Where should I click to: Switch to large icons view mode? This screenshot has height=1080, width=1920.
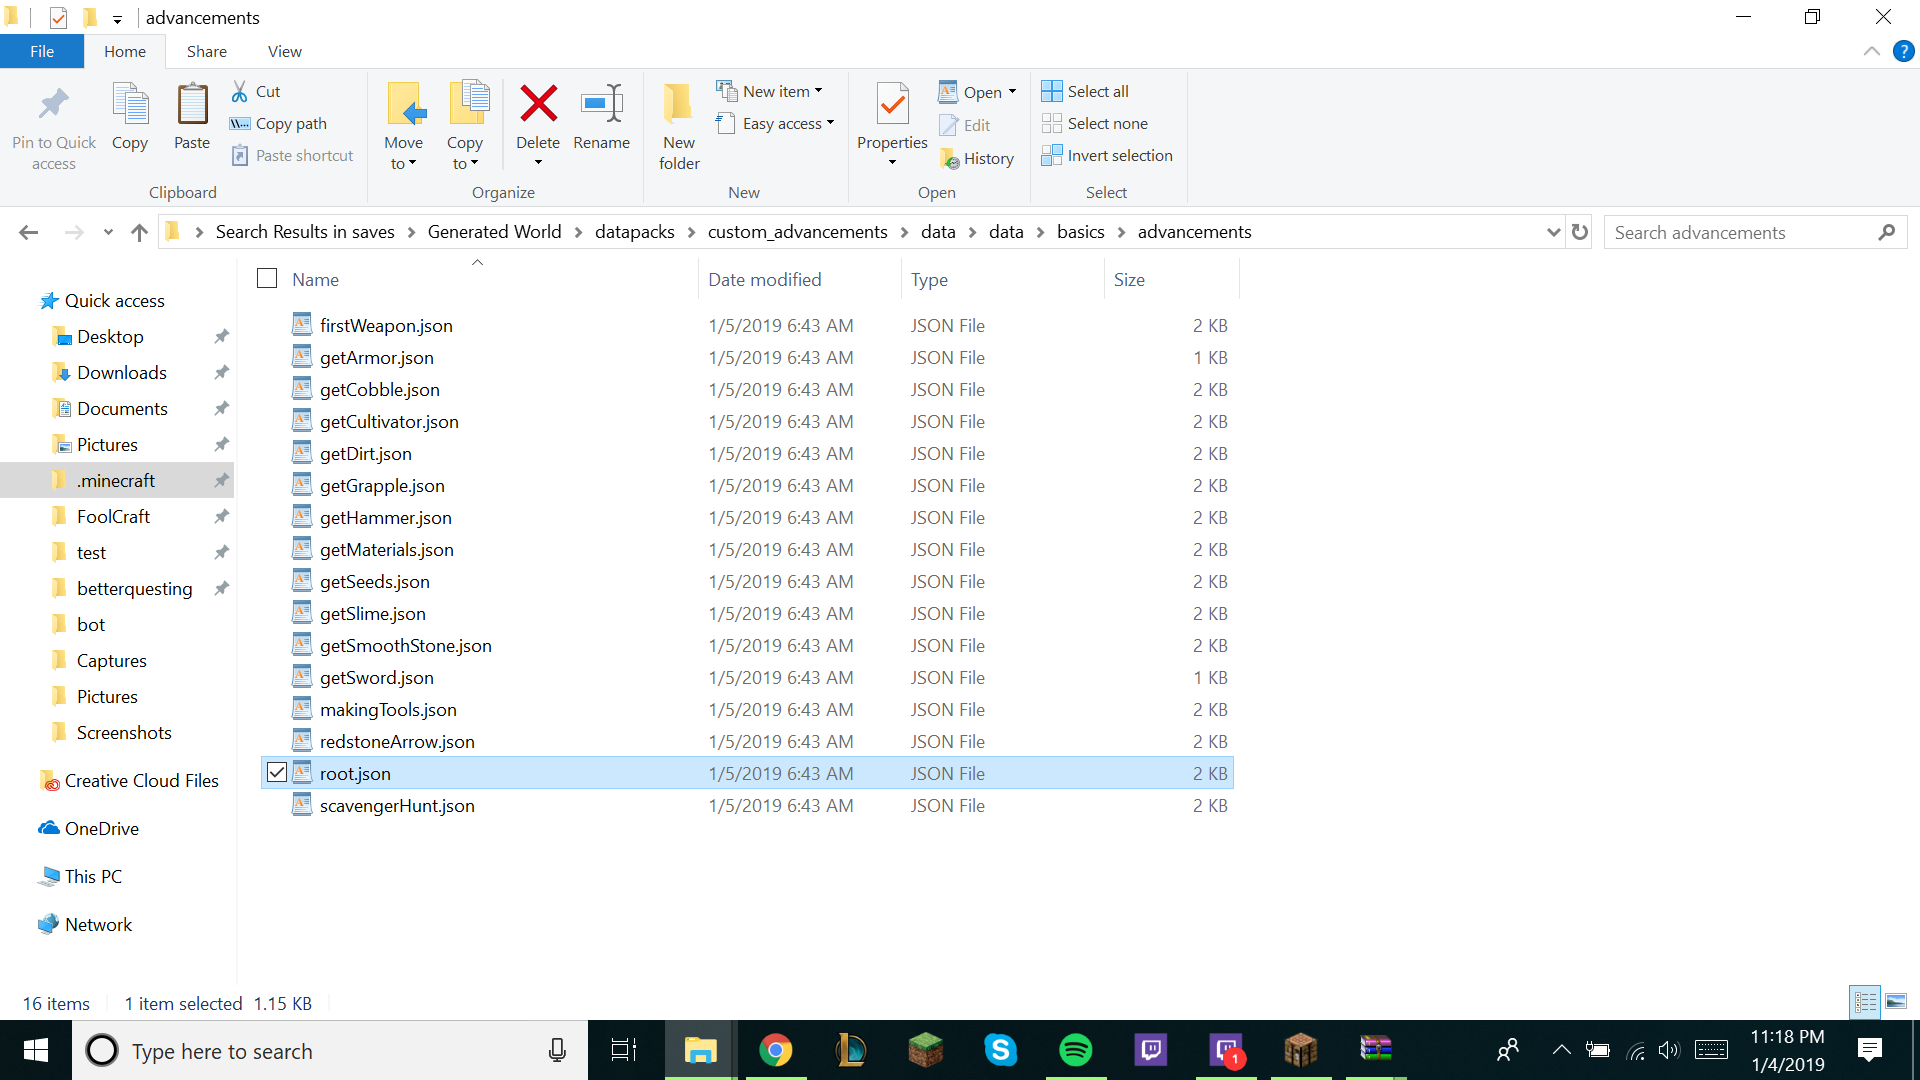pos(1896,1001)
